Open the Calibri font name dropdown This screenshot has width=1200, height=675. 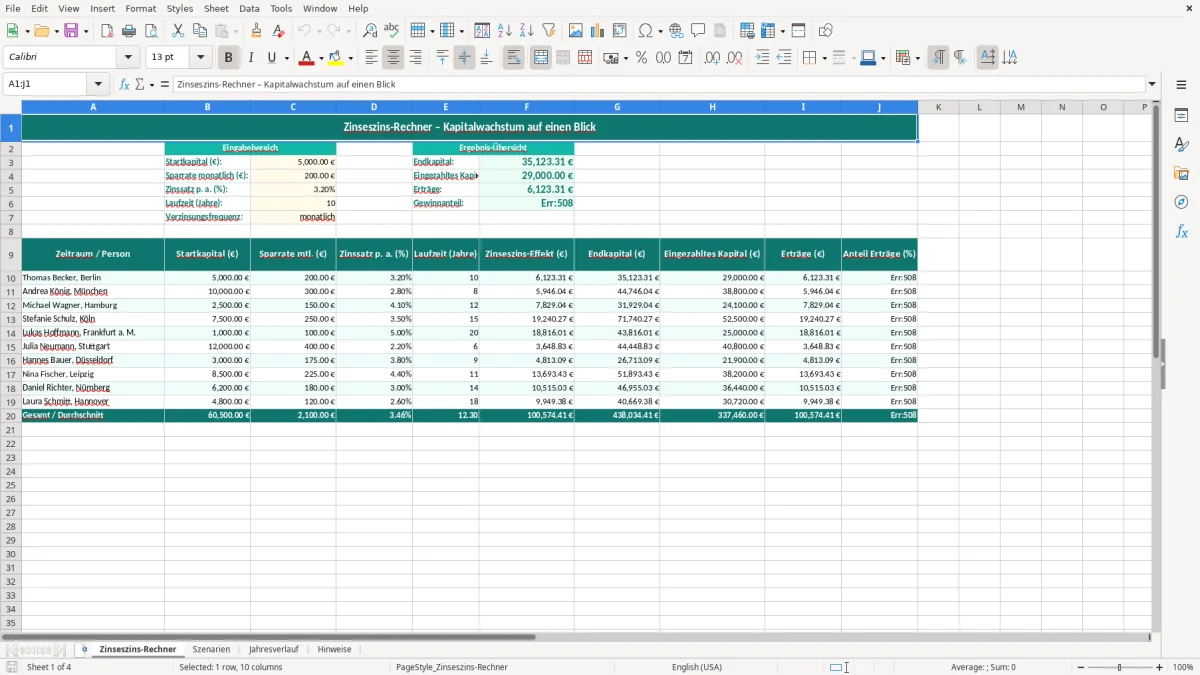click(128, 58)
